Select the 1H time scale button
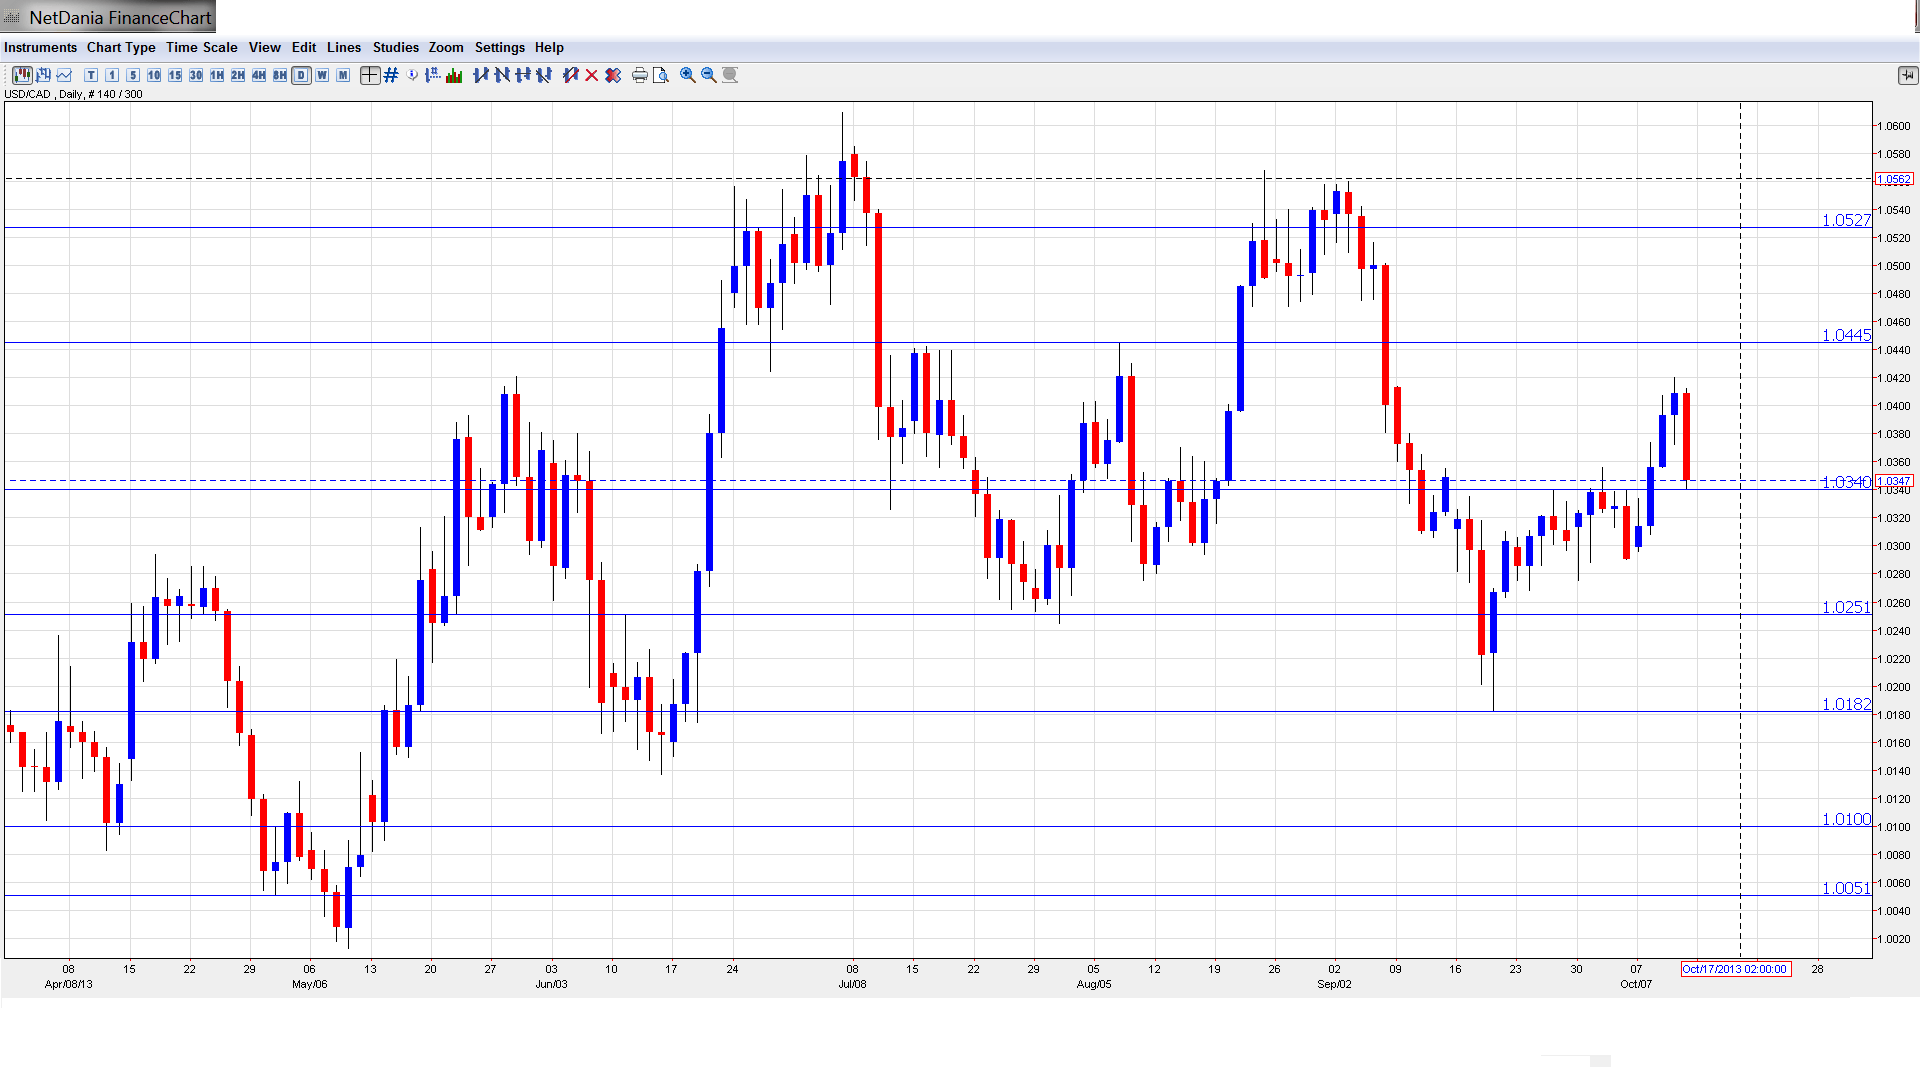This screenshot has height=1080, width=1920. pos(217,75)
